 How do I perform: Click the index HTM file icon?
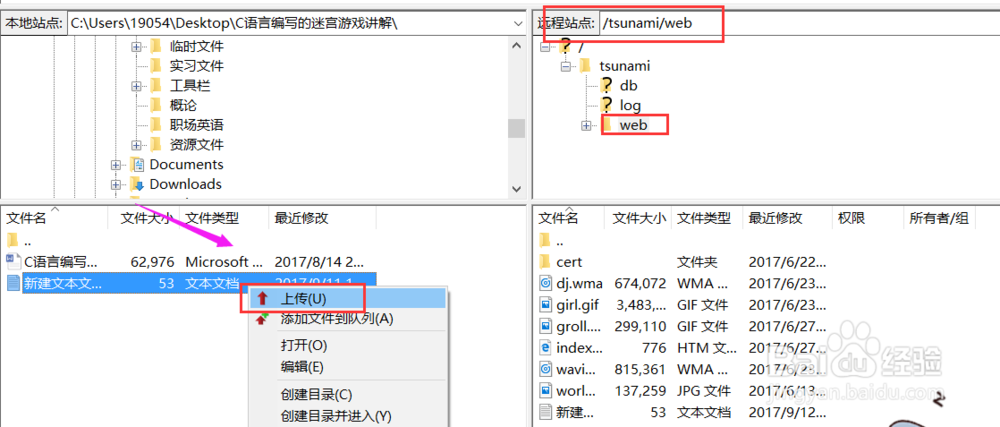545,348
